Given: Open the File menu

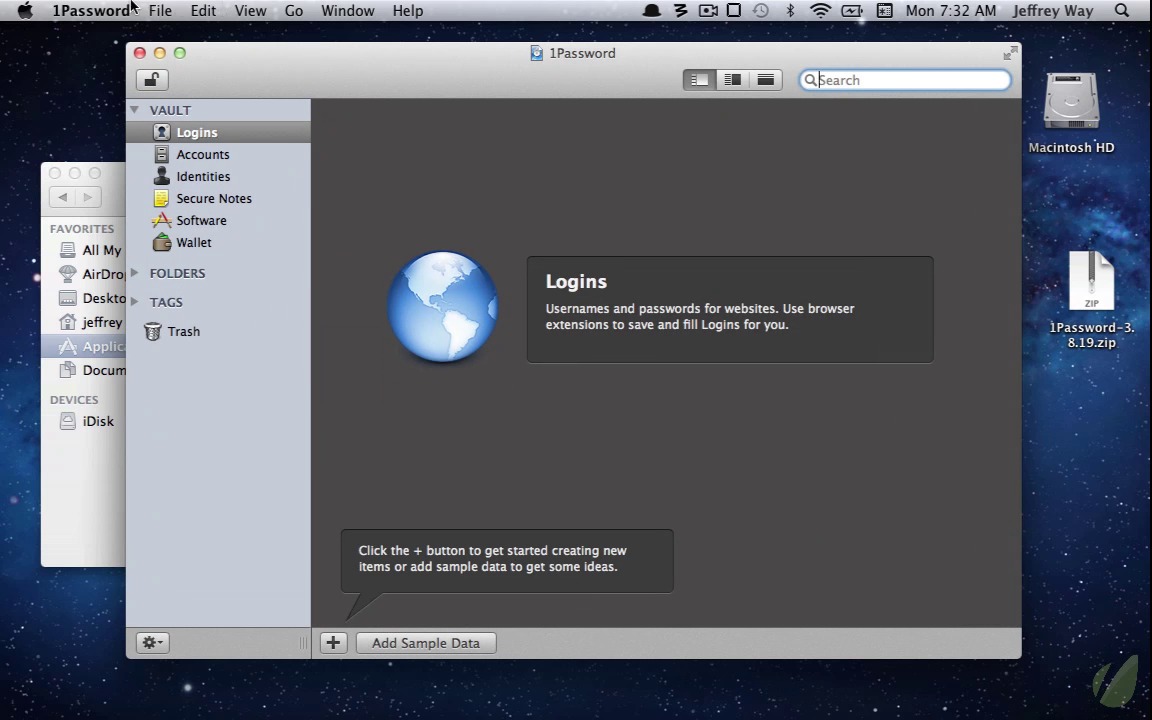Looking at the screenshot, I should point(159,10).
